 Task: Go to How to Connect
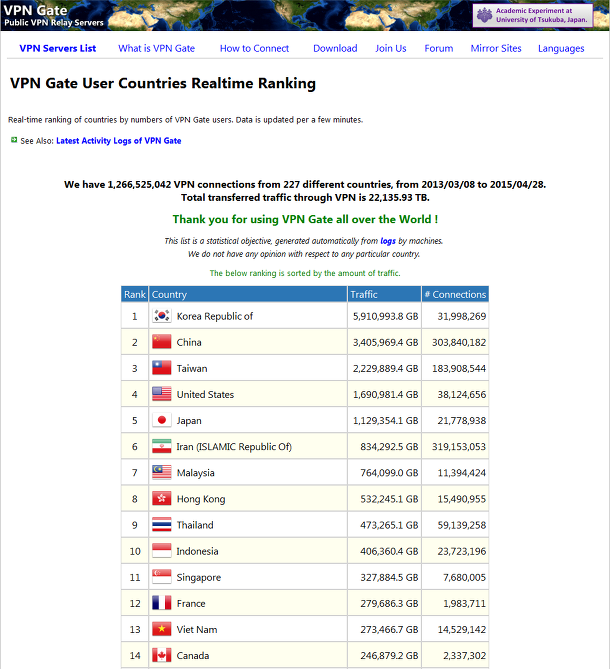click(x=254, y=48)
